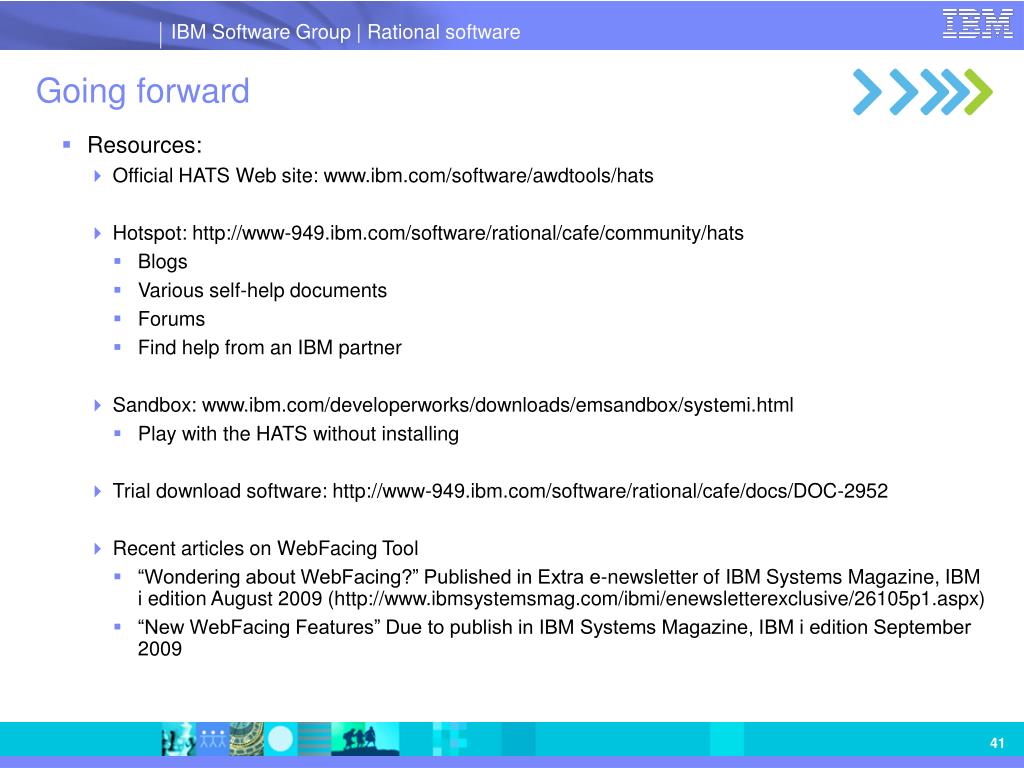
Task: Open the www.ibm.com/software/awdtools/hats URL
Action: (x=488, y=176)
